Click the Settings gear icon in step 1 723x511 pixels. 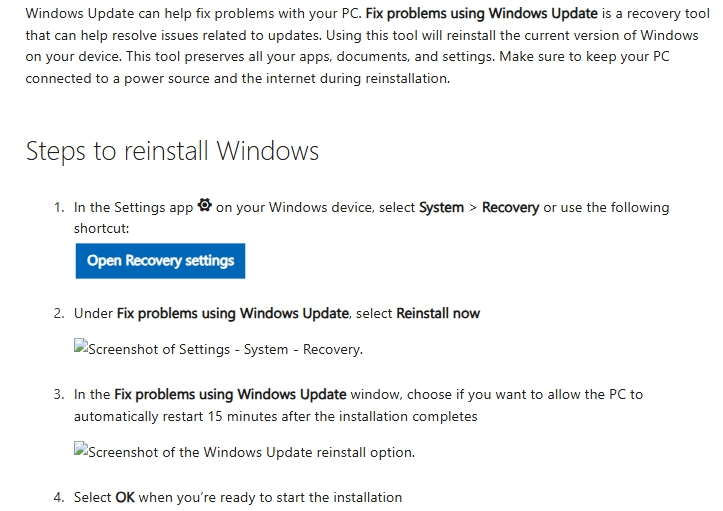tap(205, 205)
